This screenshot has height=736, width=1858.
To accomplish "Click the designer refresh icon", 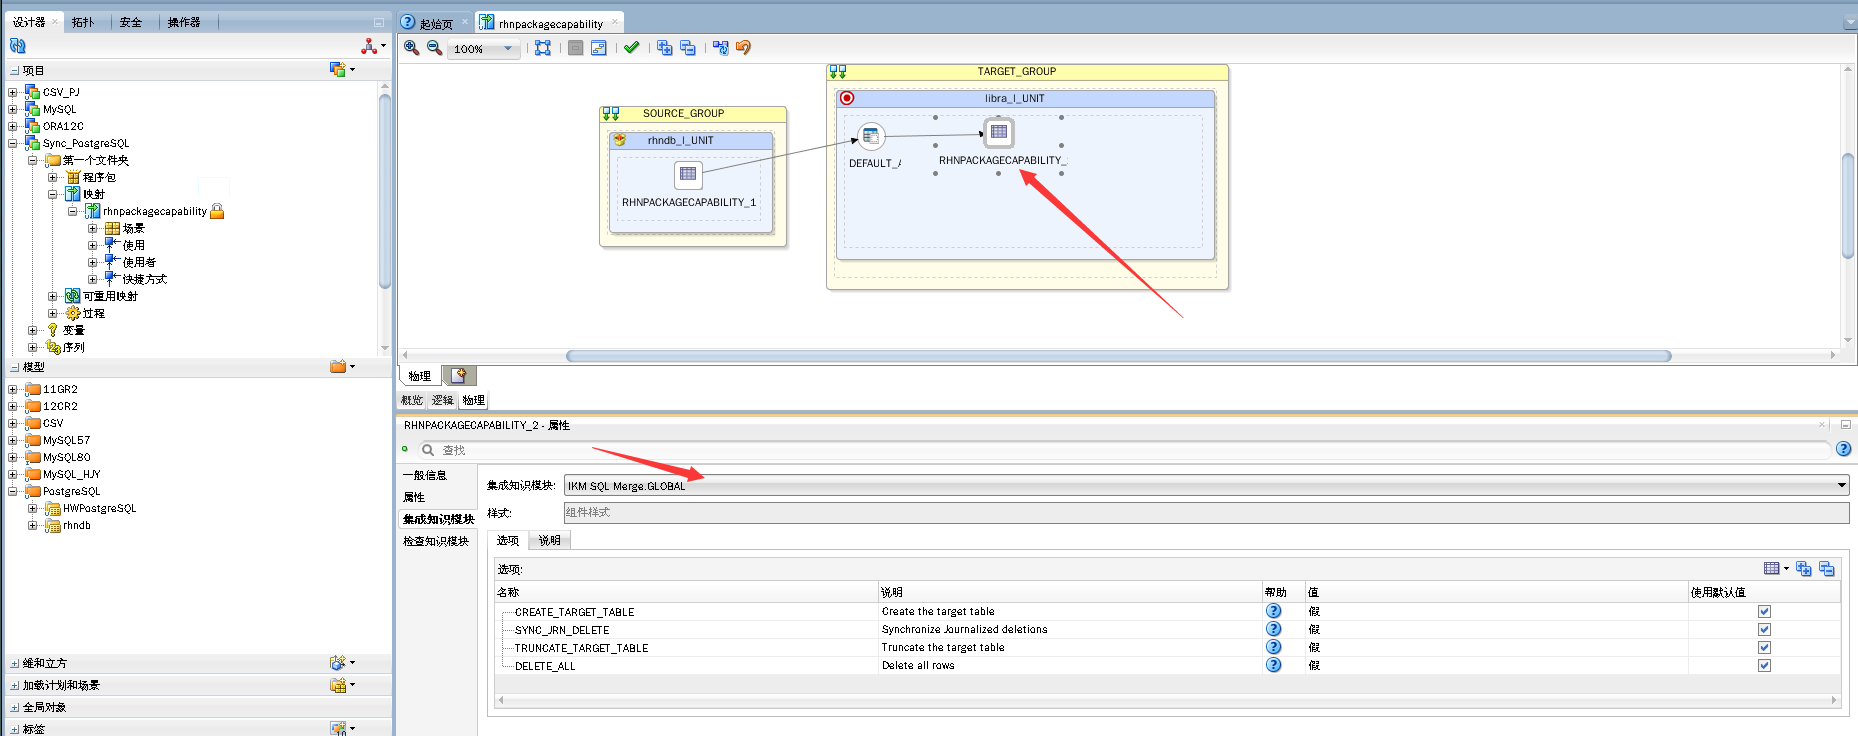I will (x=17, y=46).
